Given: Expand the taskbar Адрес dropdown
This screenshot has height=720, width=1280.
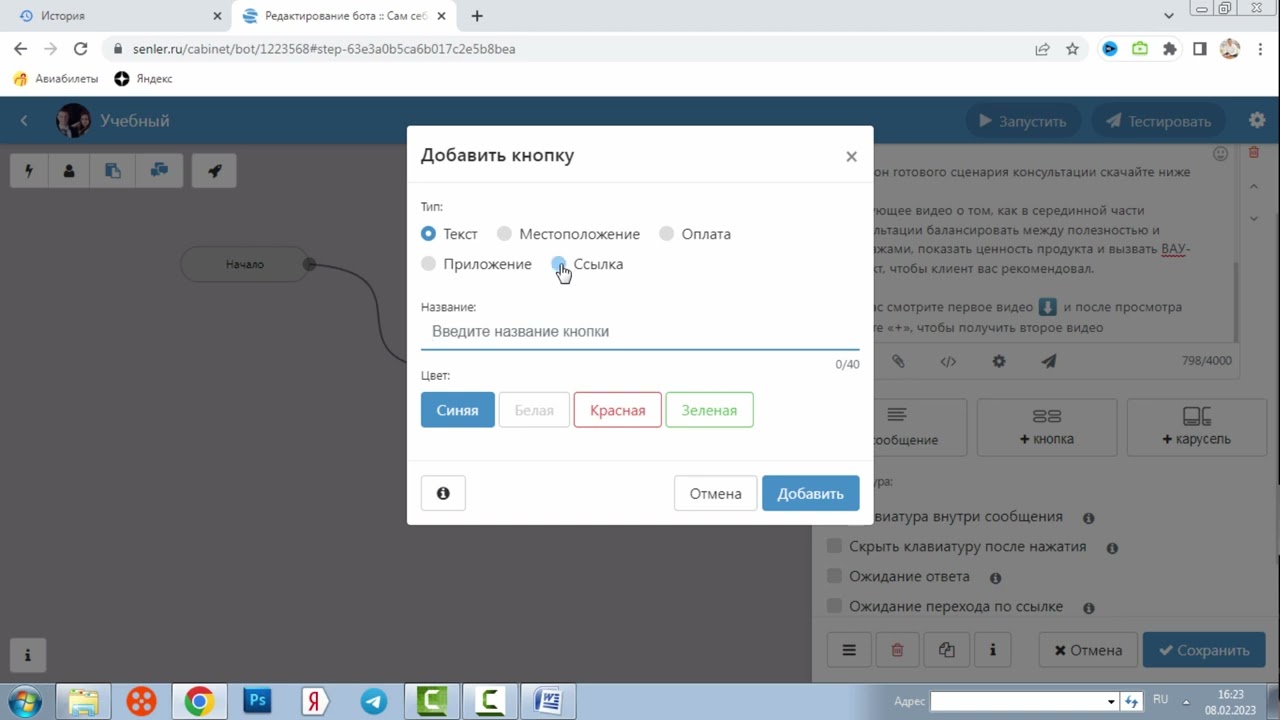Looking at the screenshot, I should tap(1110, 702).
